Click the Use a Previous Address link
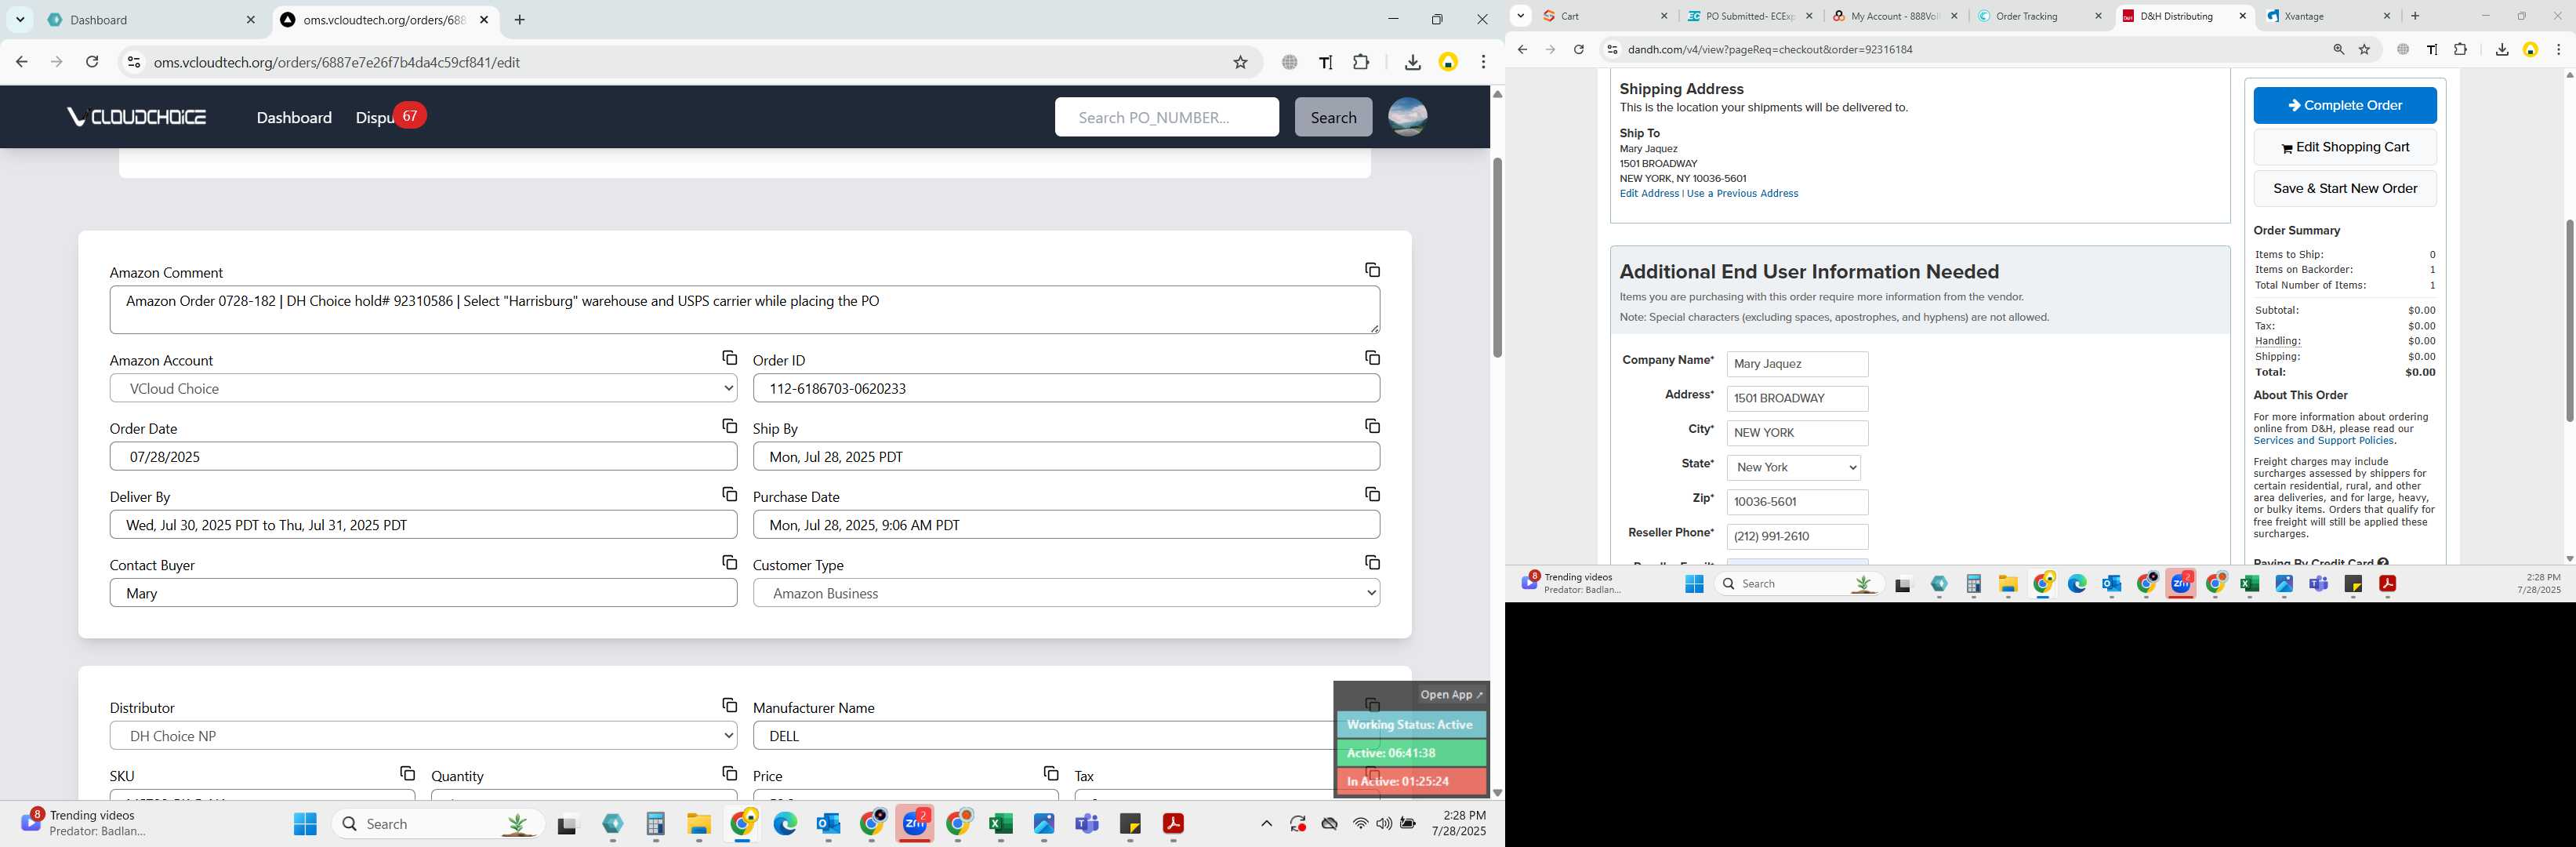2576x847 pixels. [x=1742, y=194]
